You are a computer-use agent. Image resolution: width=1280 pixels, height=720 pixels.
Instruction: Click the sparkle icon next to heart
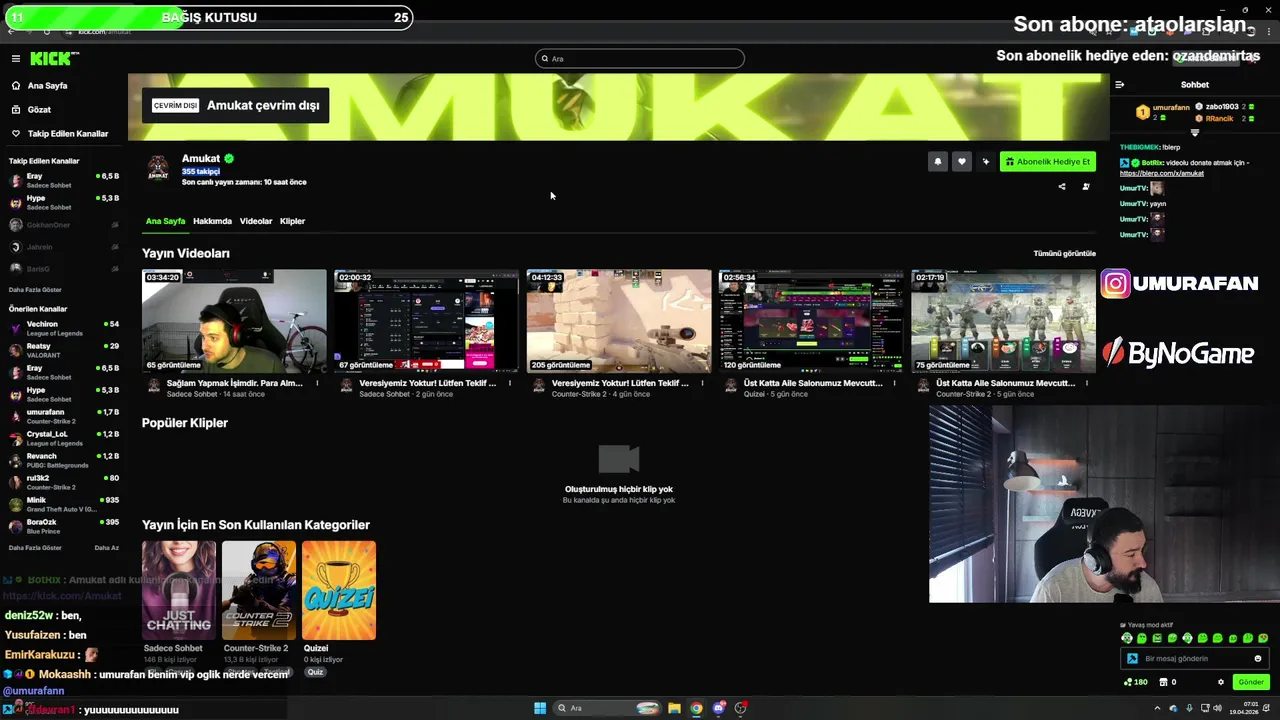click(x=985, y=162)
